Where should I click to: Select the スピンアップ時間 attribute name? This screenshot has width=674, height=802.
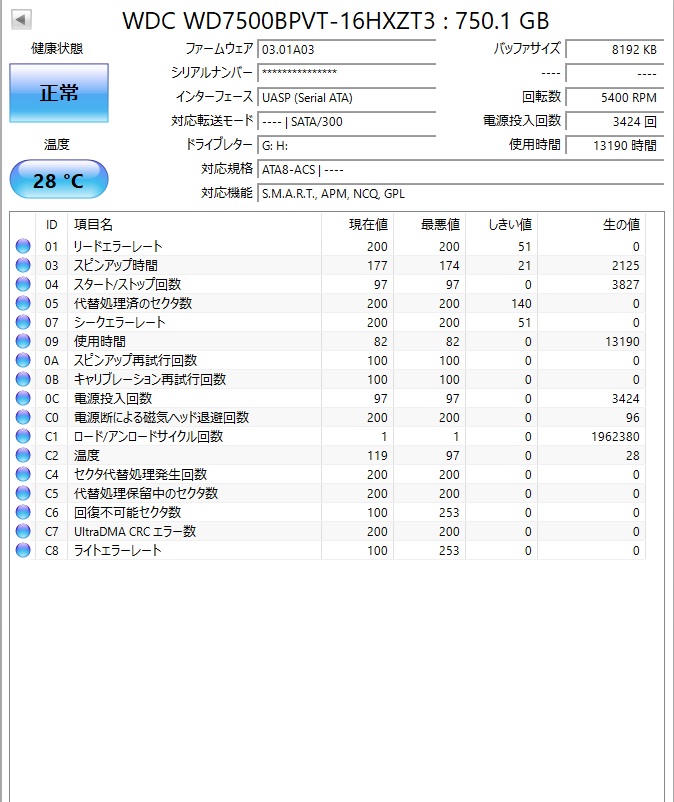click(116, 265)
